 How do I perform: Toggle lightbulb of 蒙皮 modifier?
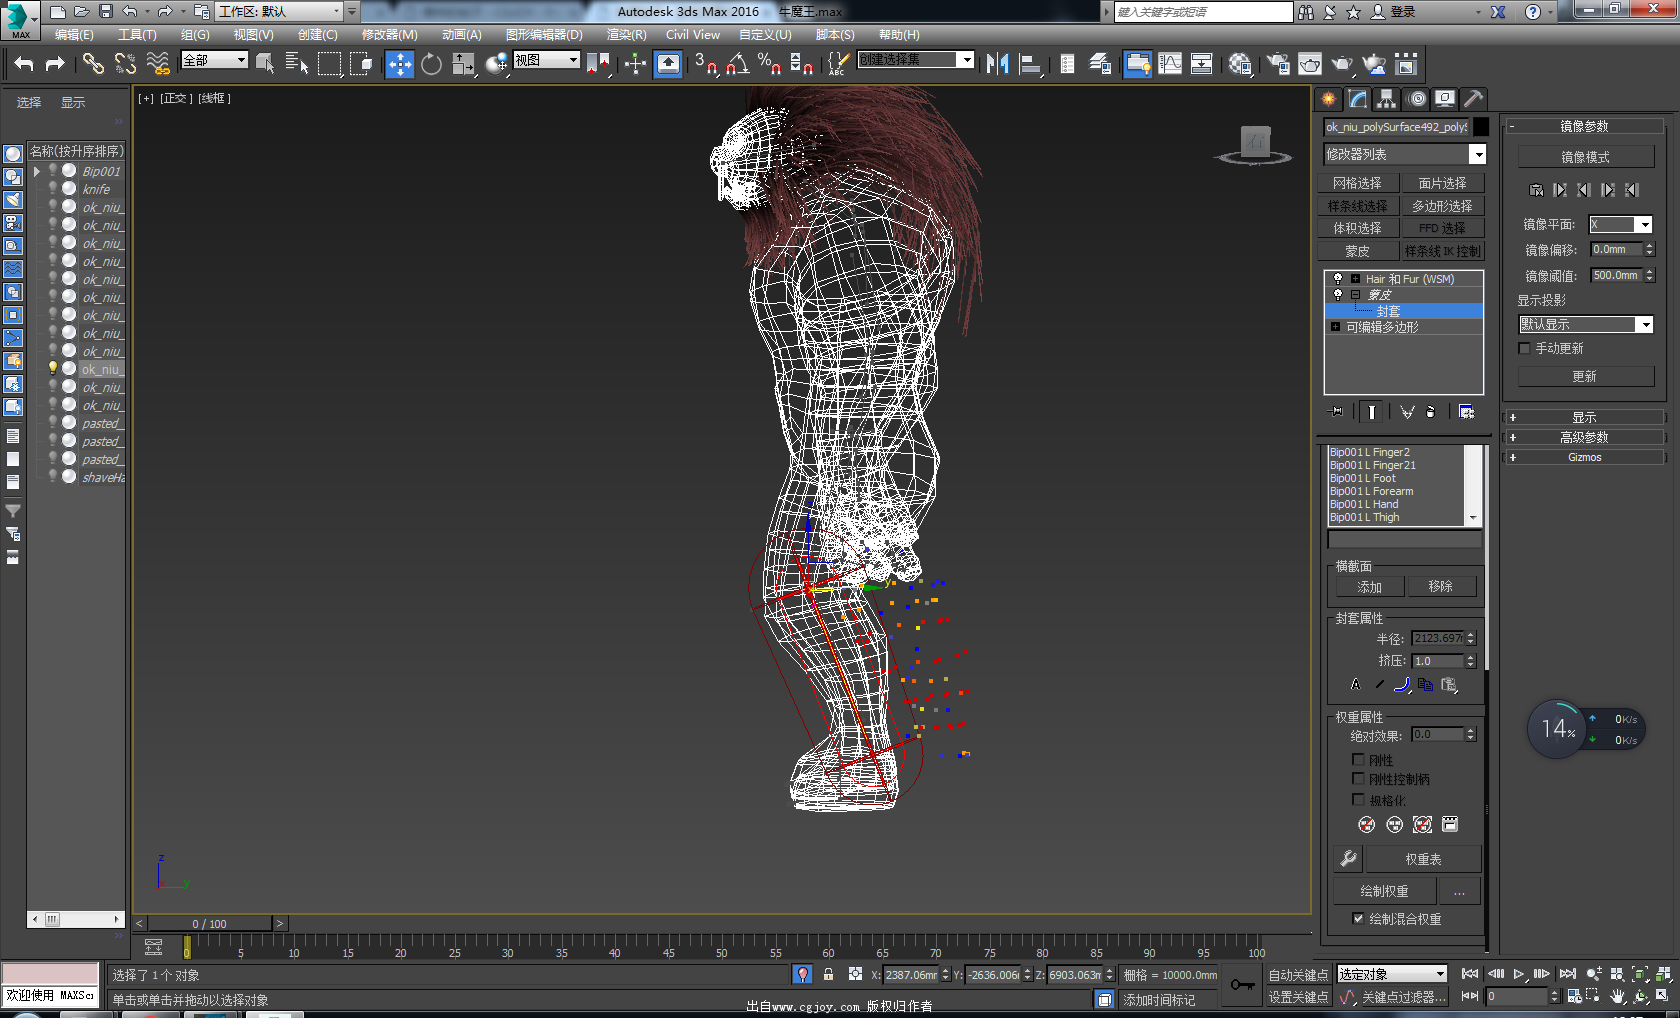pos(1337,294)
